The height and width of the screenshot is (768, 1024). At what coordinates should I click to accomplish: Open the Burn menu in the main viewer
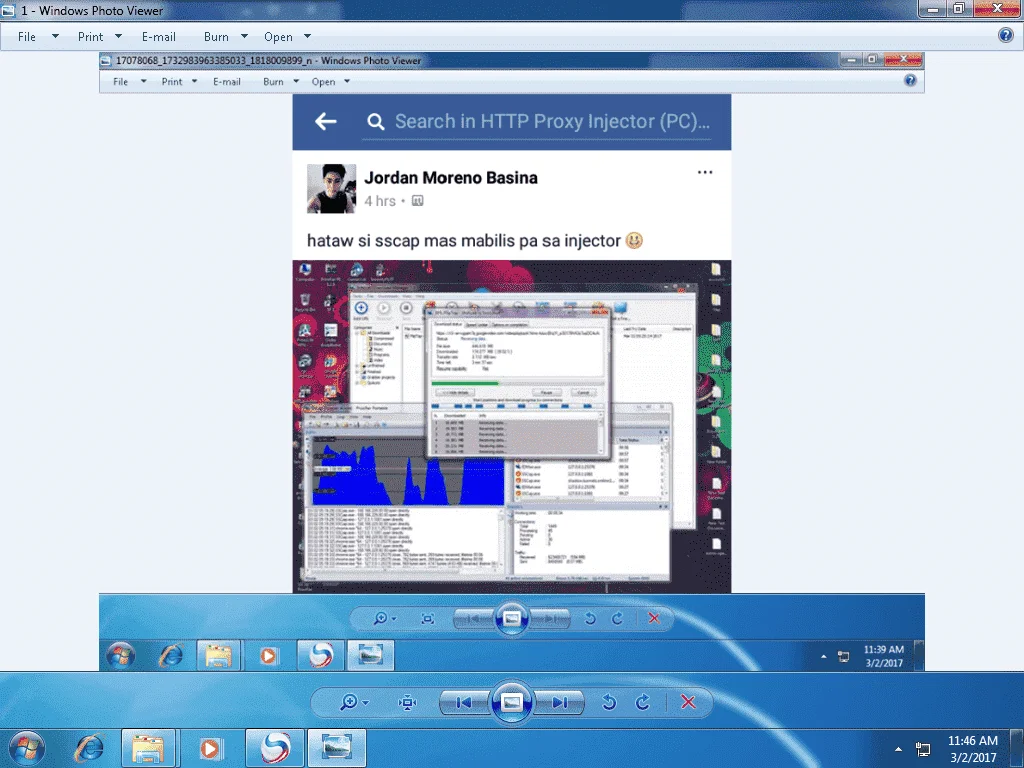[x=216, y=37]
